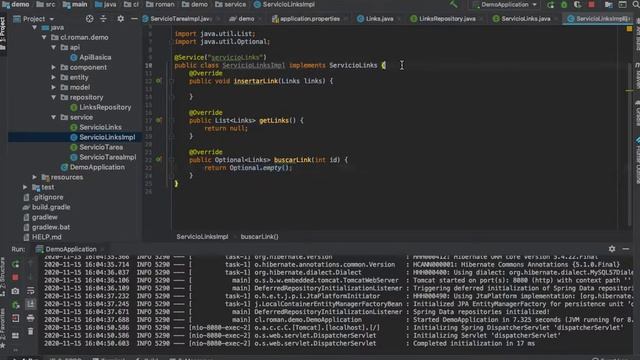The image size is (640, 360).
Task: Collapse the service package
Action: pyautogui.click(x=54, y=117)
